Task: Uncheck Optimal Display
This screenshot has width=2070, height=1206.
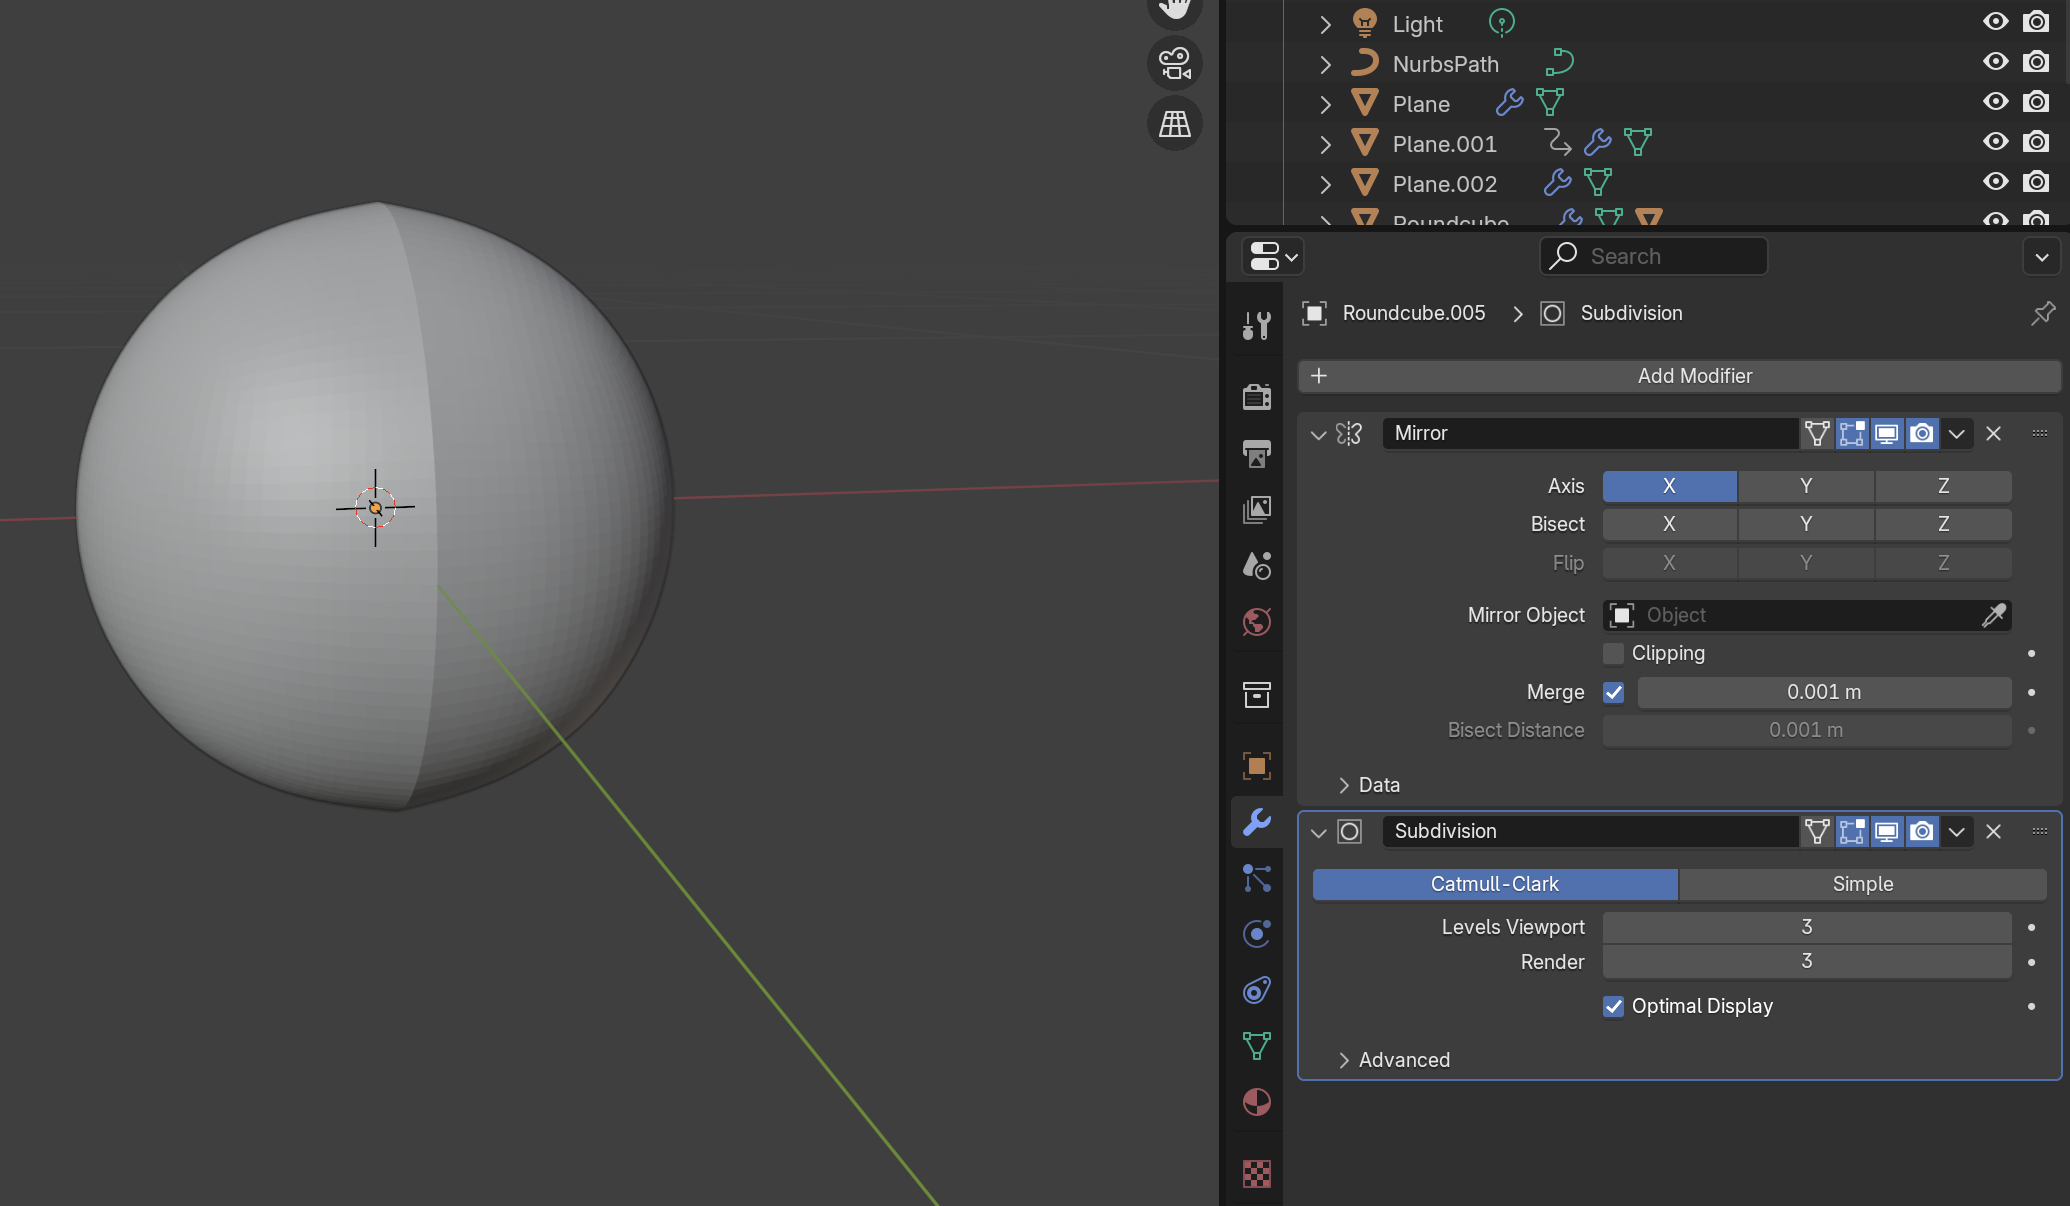Action: click(x=1613, y=1006)
